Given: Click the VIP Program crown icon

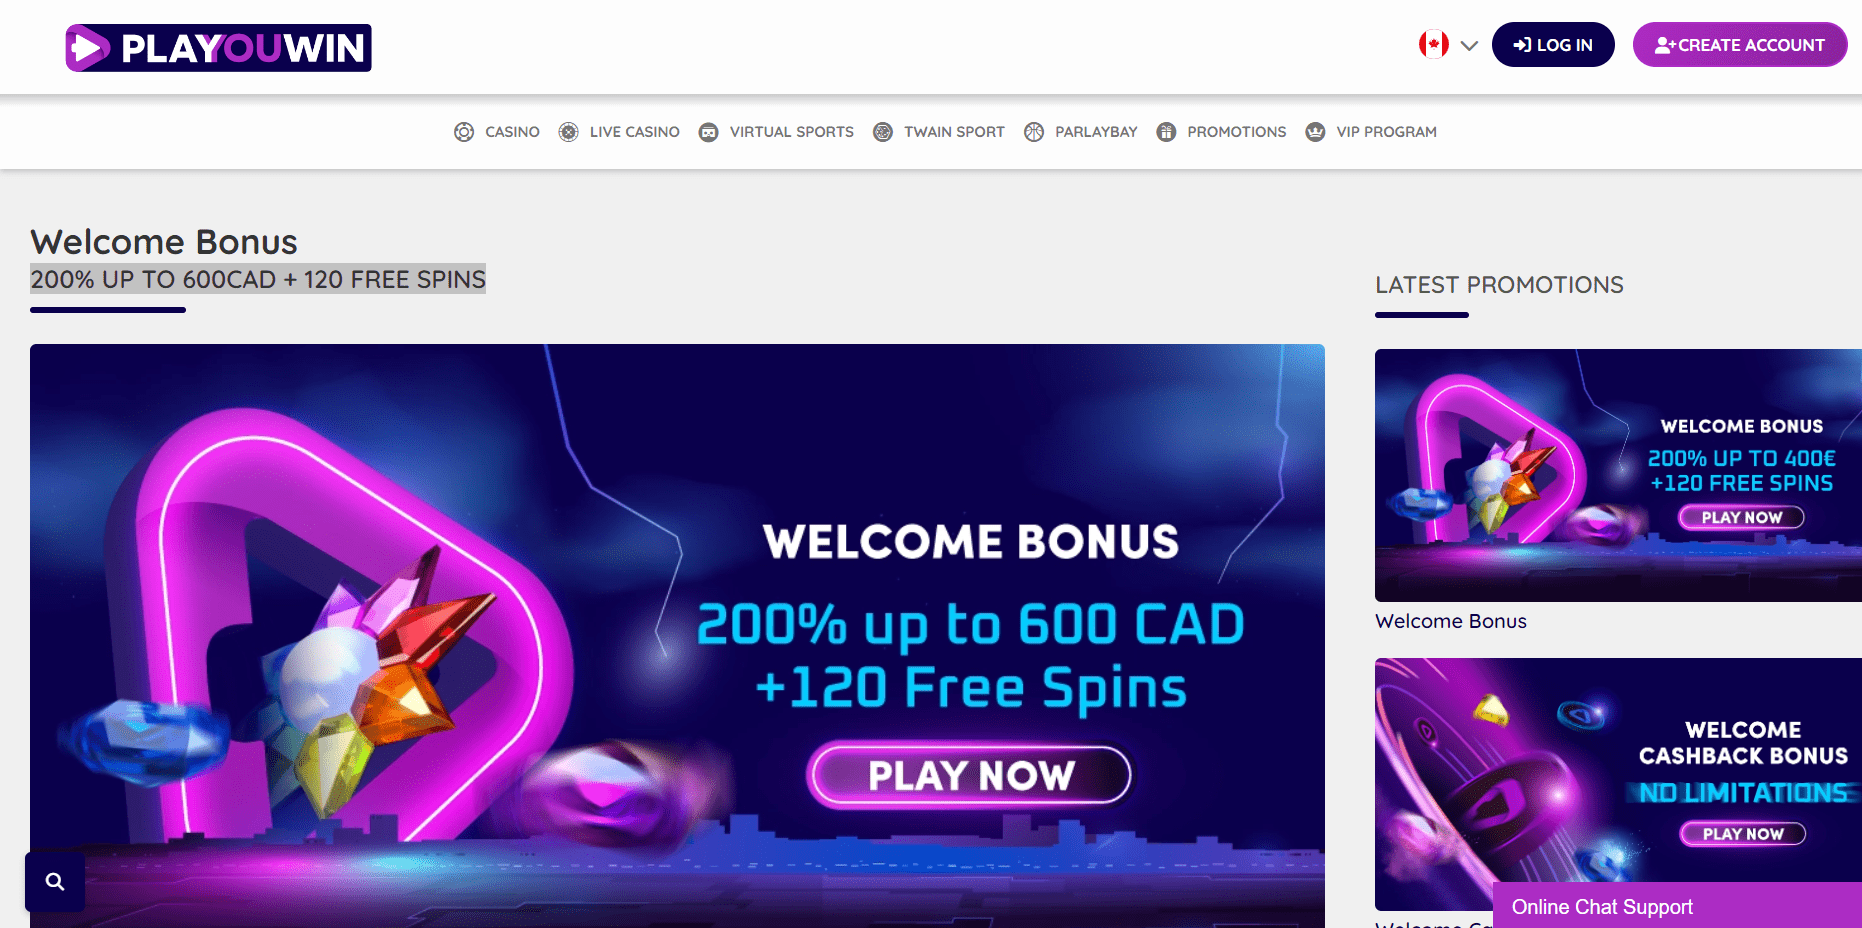Looking at the screenshot, I should (1315, 132).
